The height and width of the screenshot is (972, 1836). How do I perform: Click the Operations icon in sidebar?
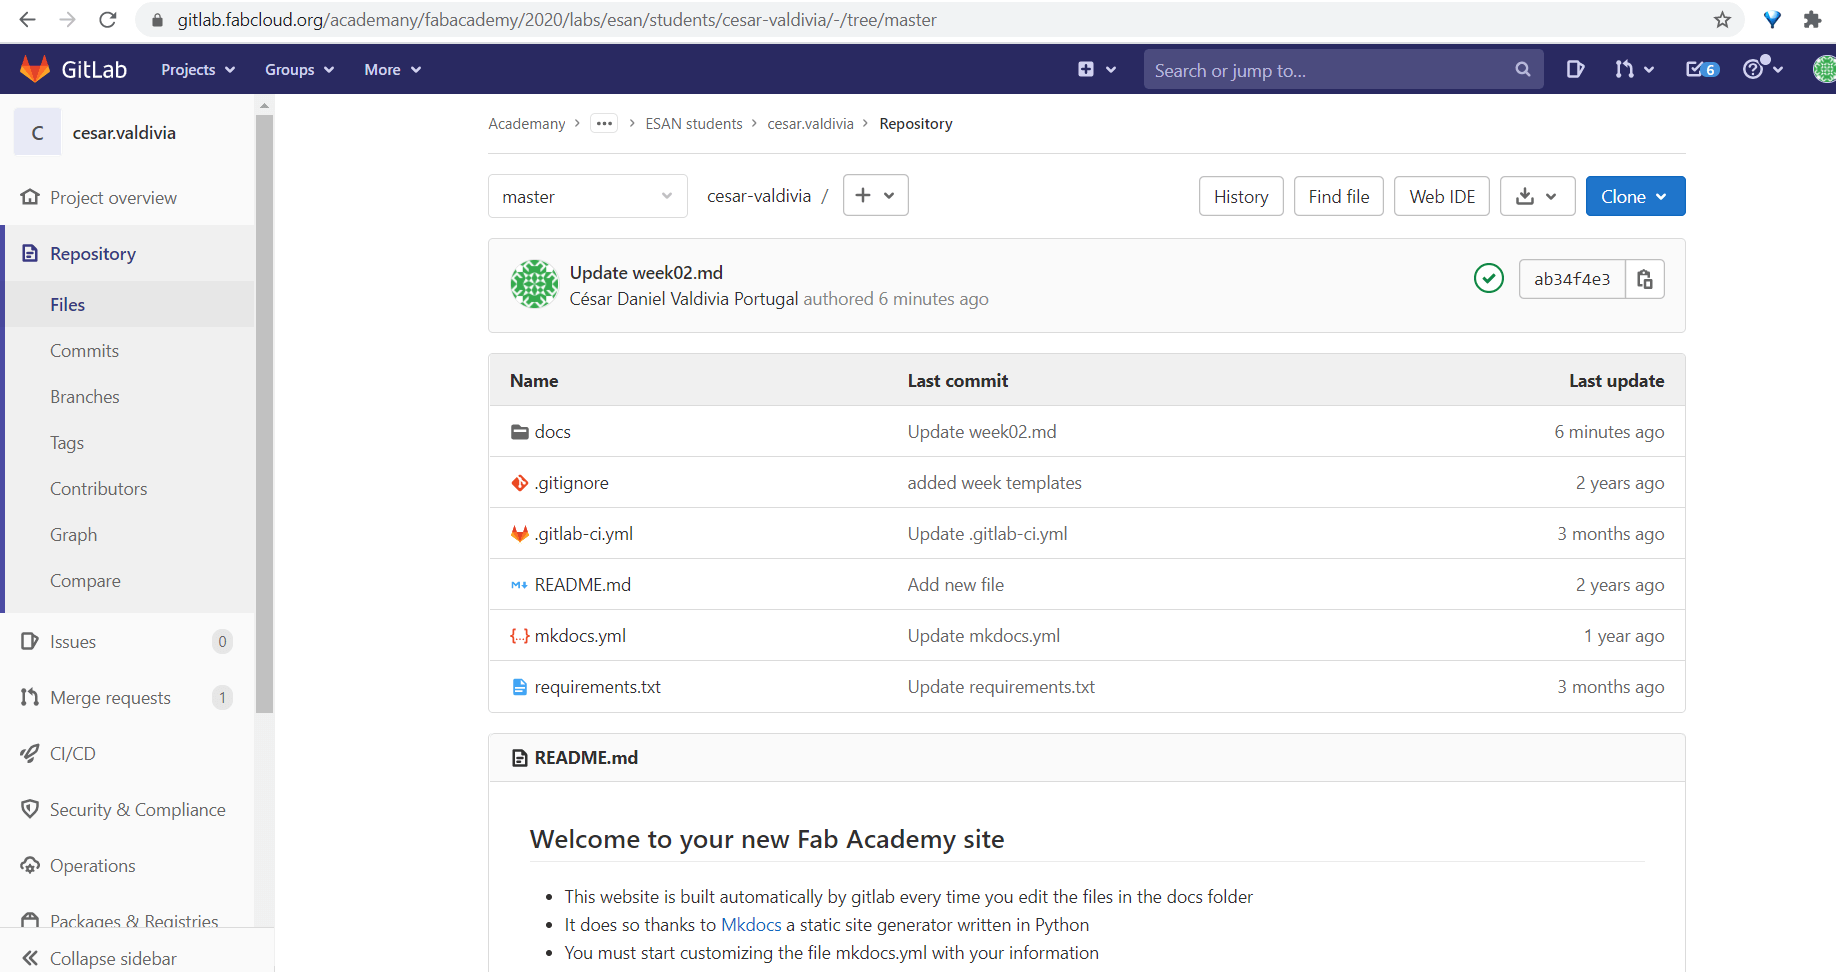click(x=30, y=865)
